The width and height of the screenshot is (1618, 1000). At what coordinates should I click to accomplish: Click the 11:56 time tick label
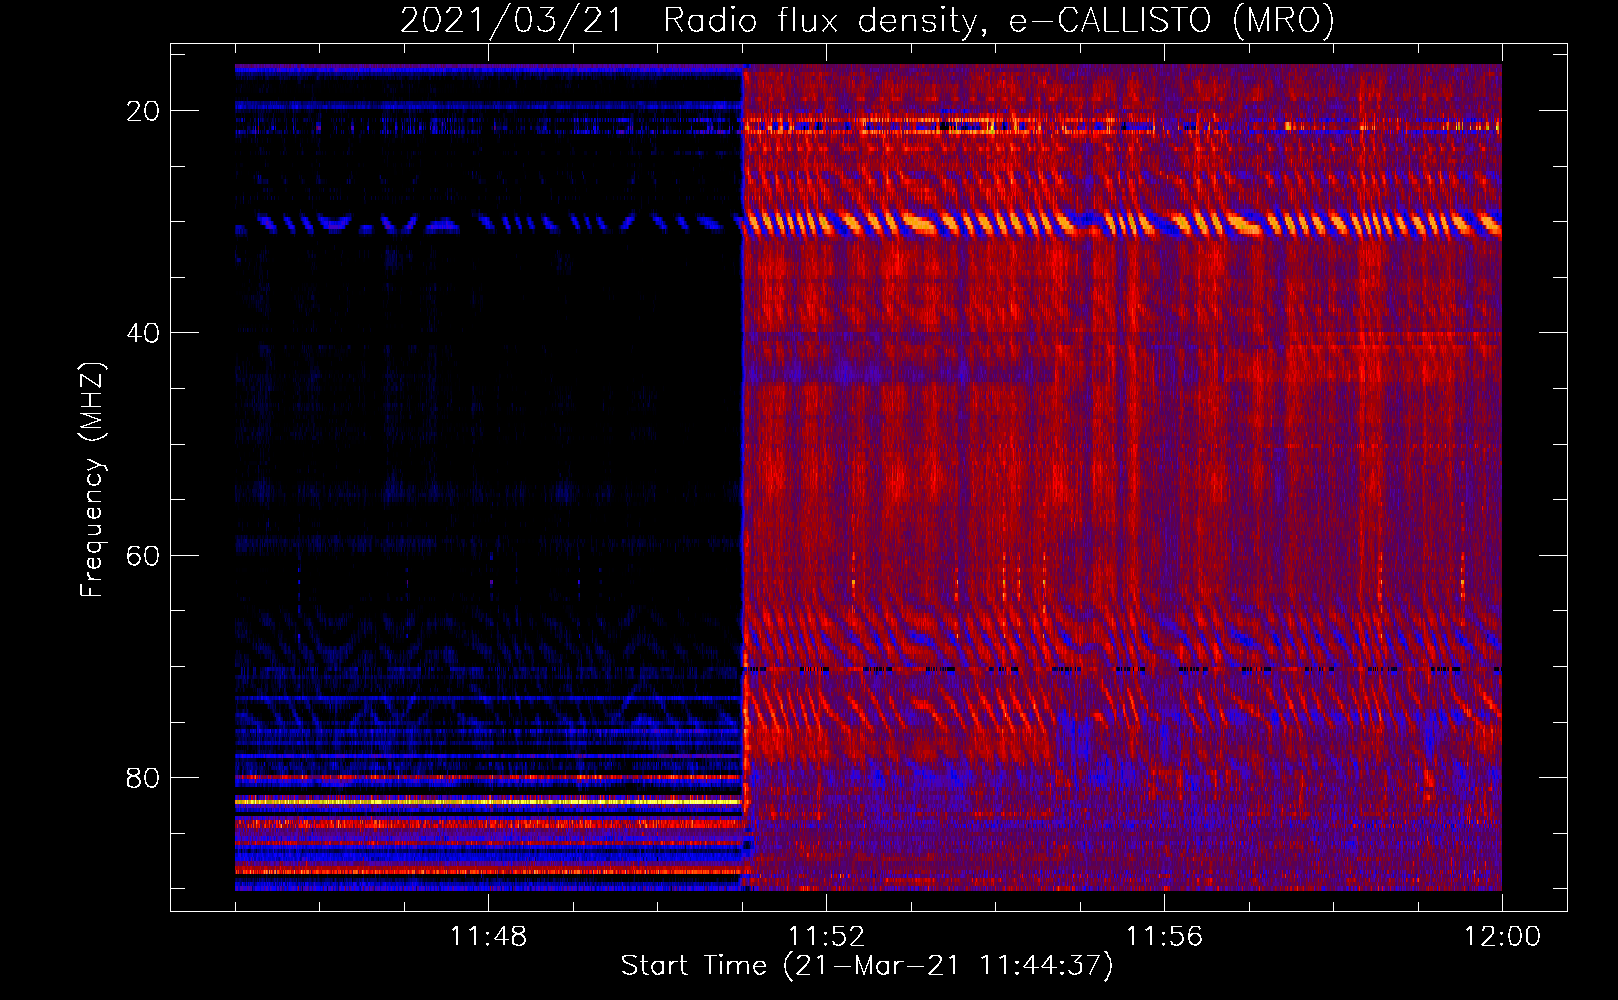click(x=1164, y=937)
